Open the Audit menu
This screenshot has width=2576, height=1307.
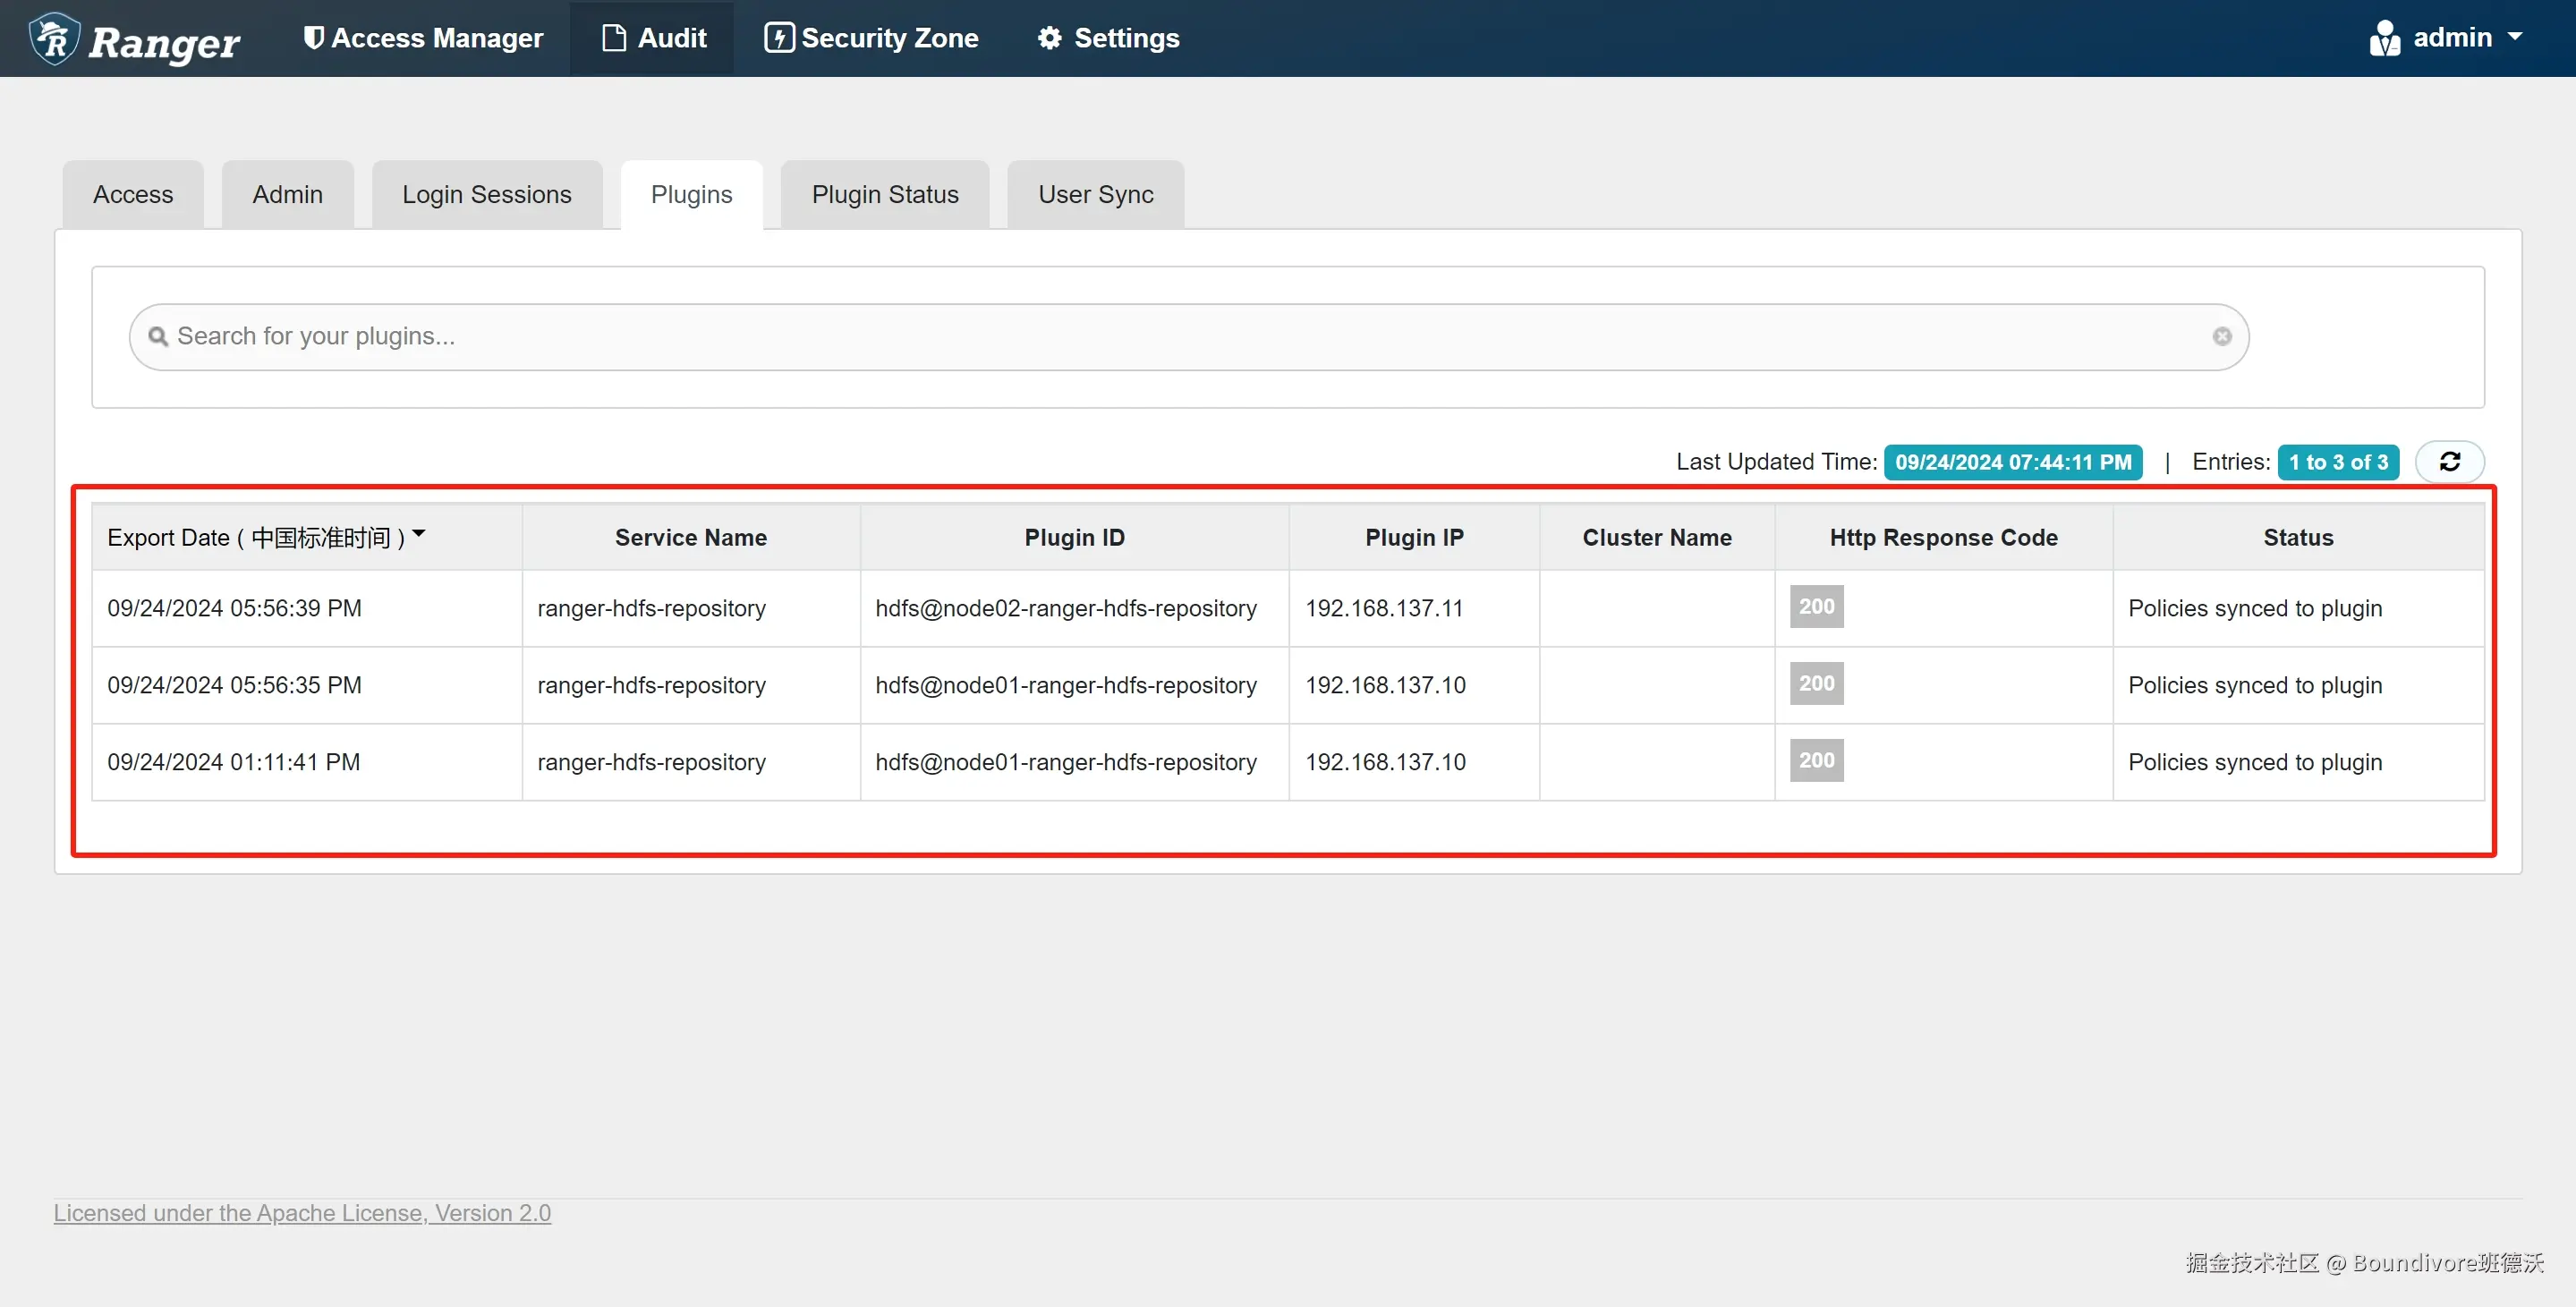click(653, 38)
